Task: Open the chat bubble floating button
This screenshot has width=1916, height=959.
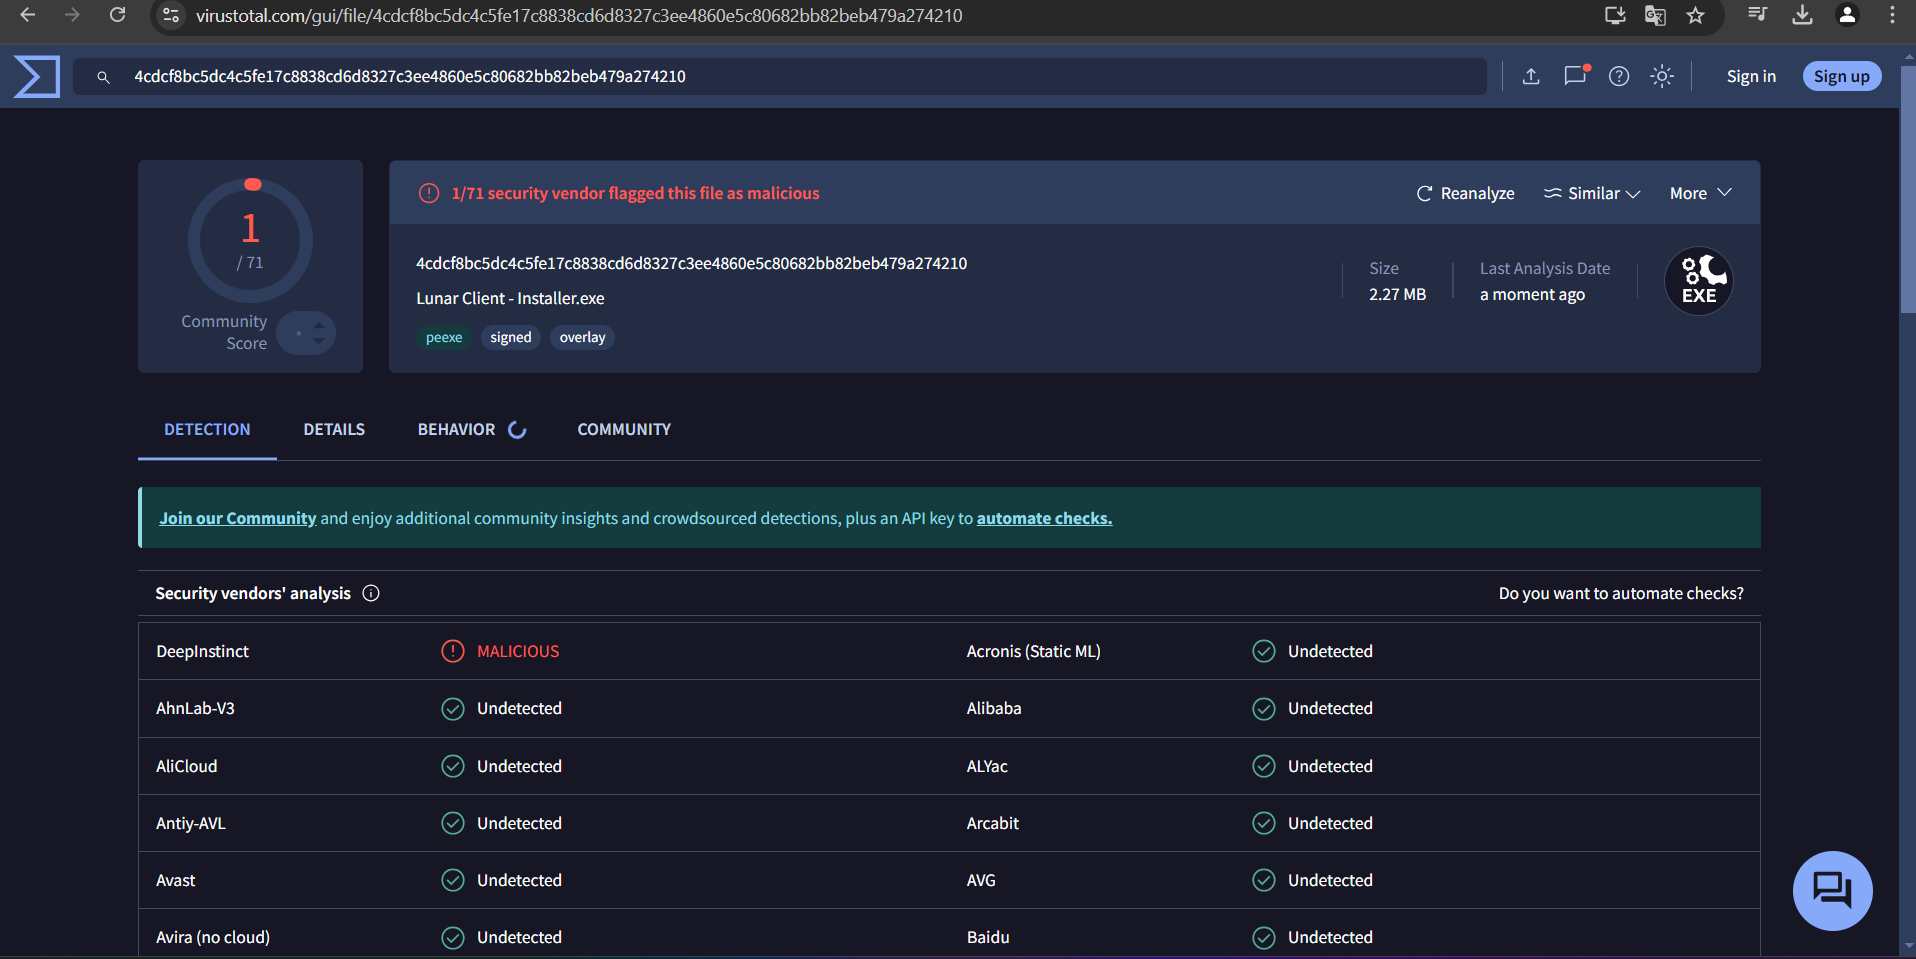Action: (1833, 890)
